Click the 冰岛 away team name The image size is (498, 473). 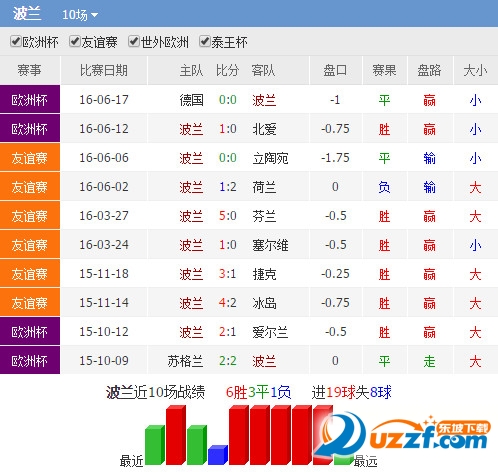click(x=264, y=303)
